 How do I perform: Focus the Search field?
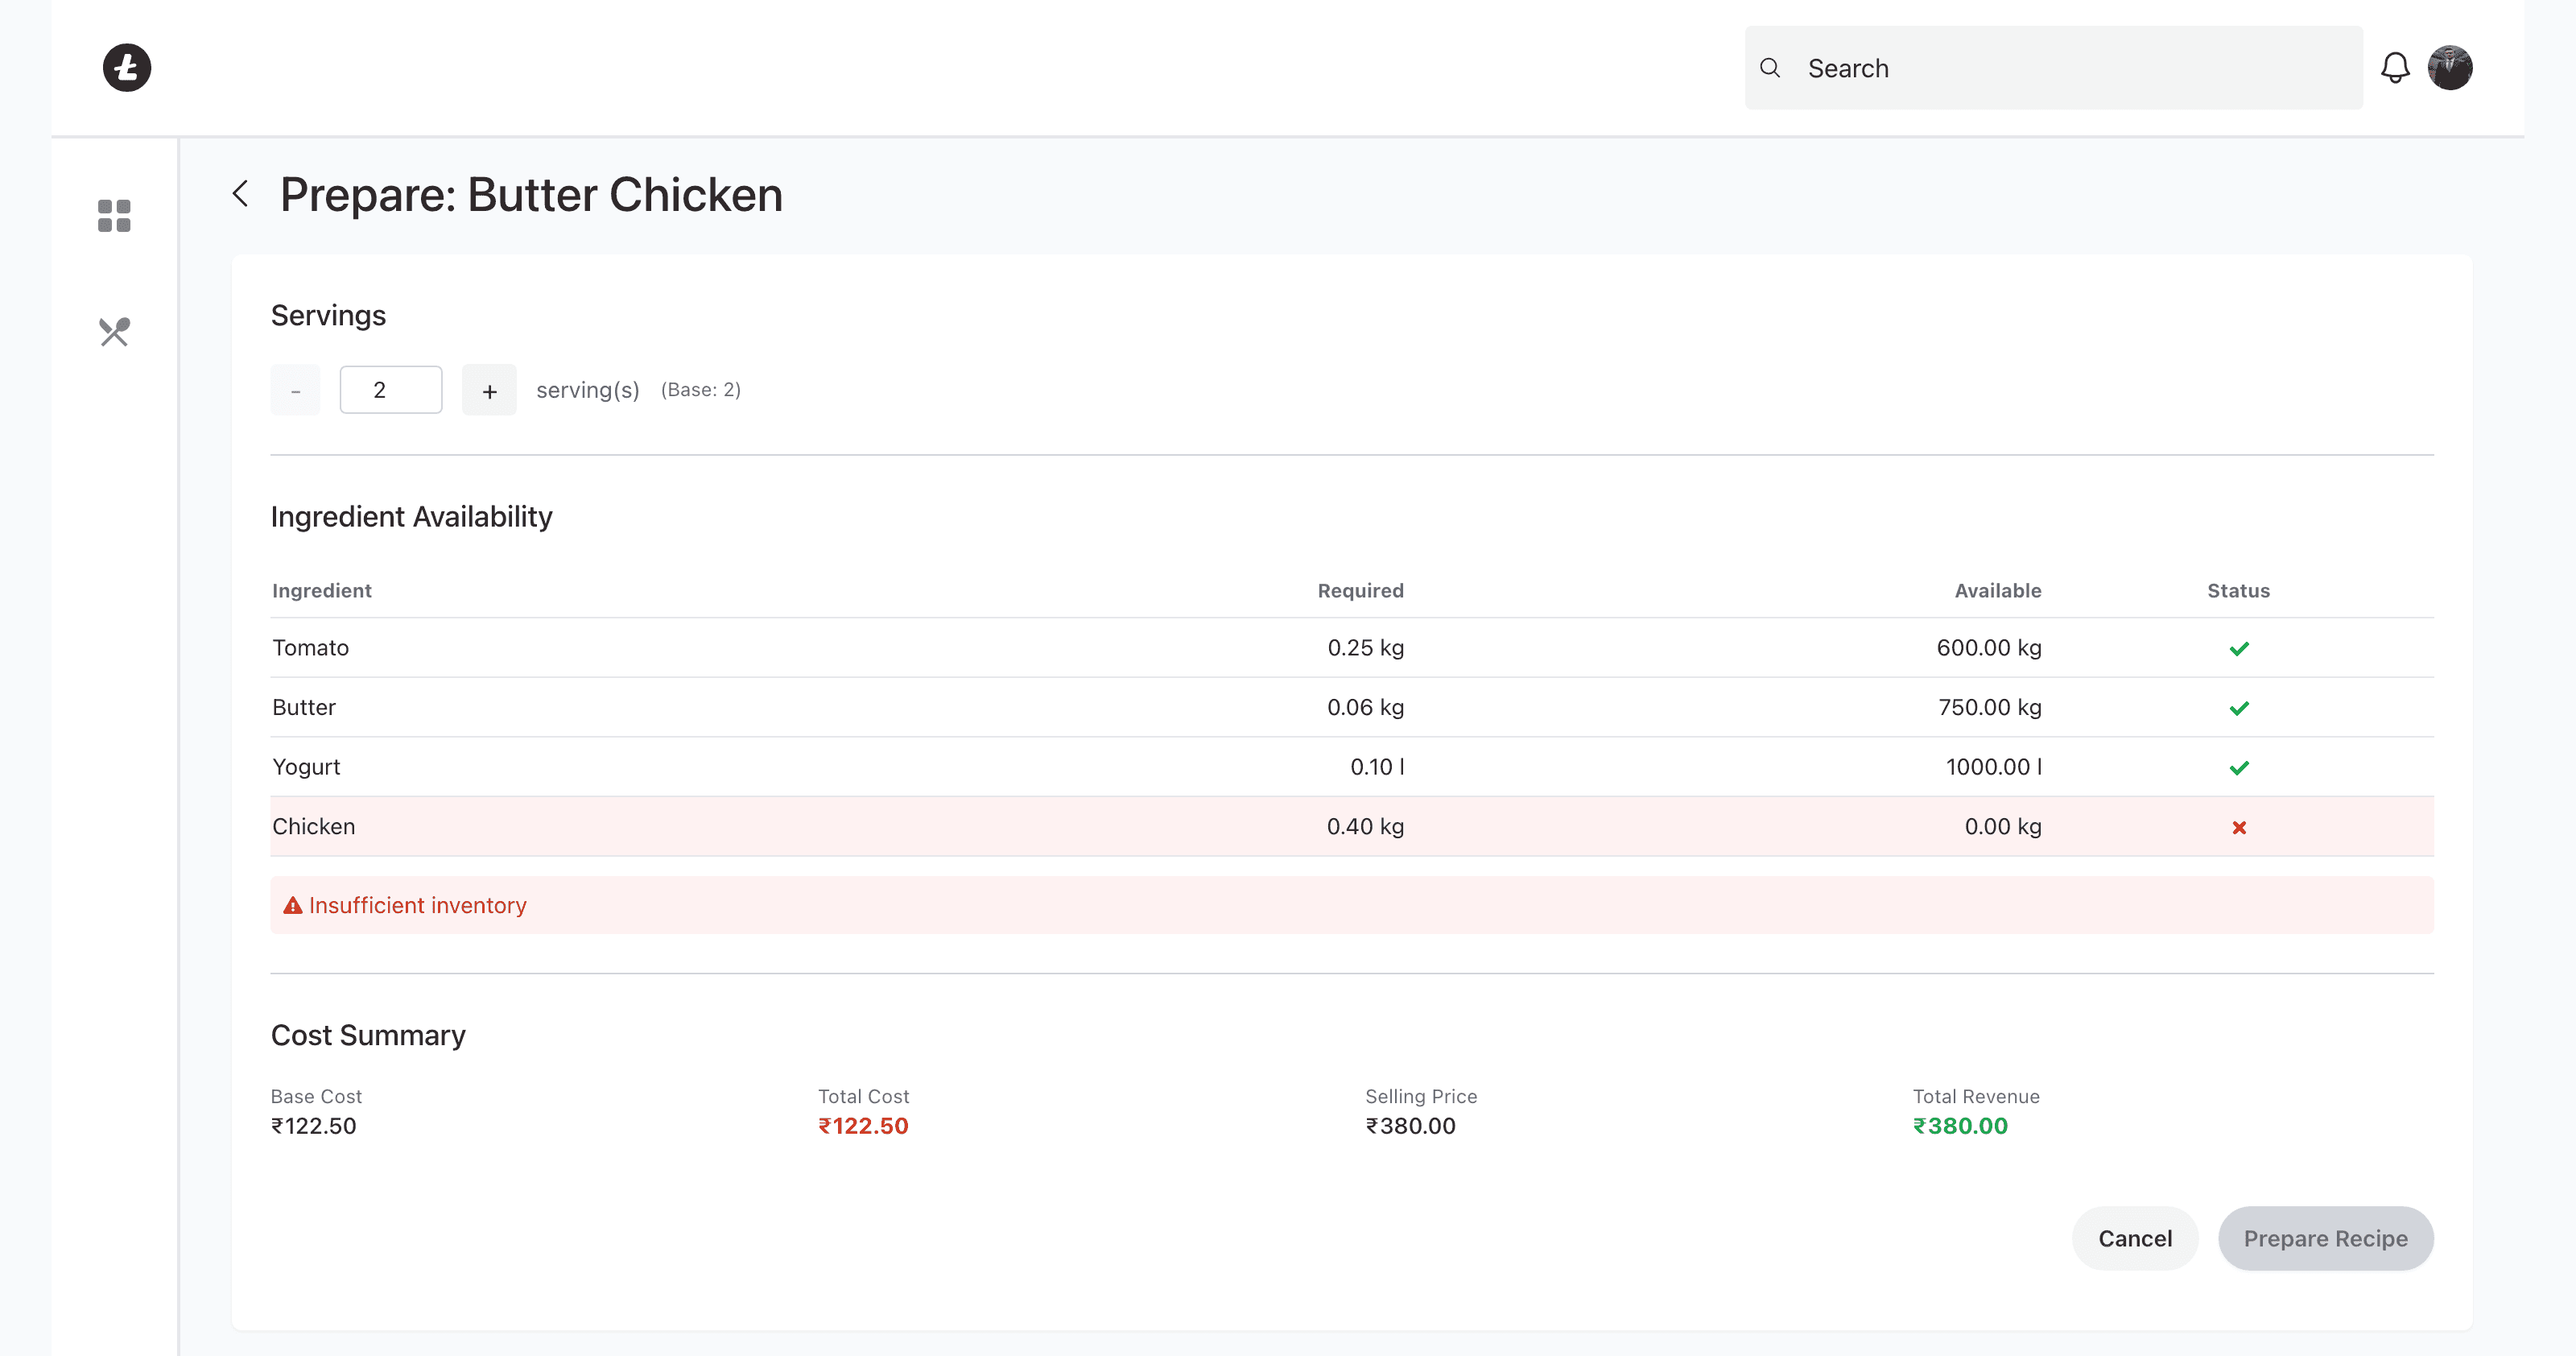(x=2054, y=68)
